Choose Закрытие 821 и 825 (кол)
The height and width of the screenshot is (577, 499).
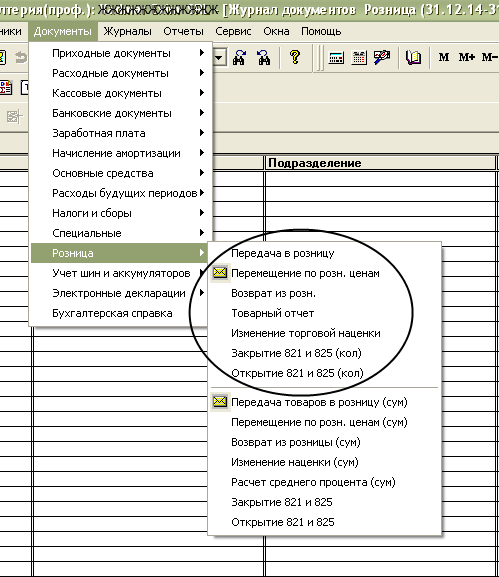325,353
